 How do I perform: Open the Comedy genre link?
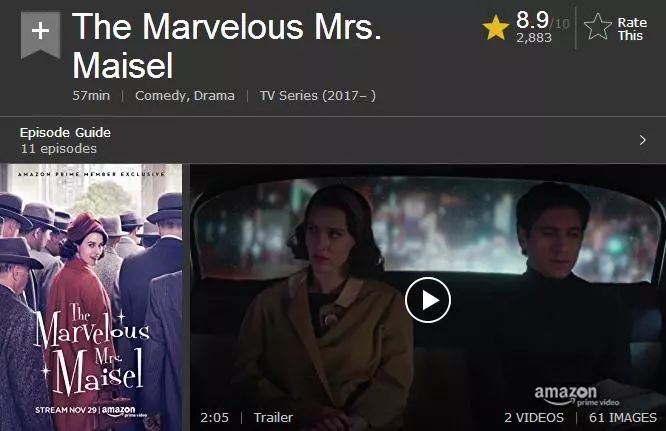point(161,96)
